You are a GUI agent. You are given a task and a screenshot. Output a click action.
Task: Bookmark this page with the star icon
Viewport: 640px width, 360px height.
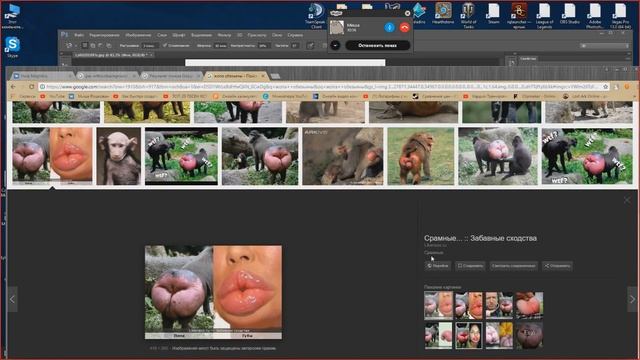click(x=606, y=87)
